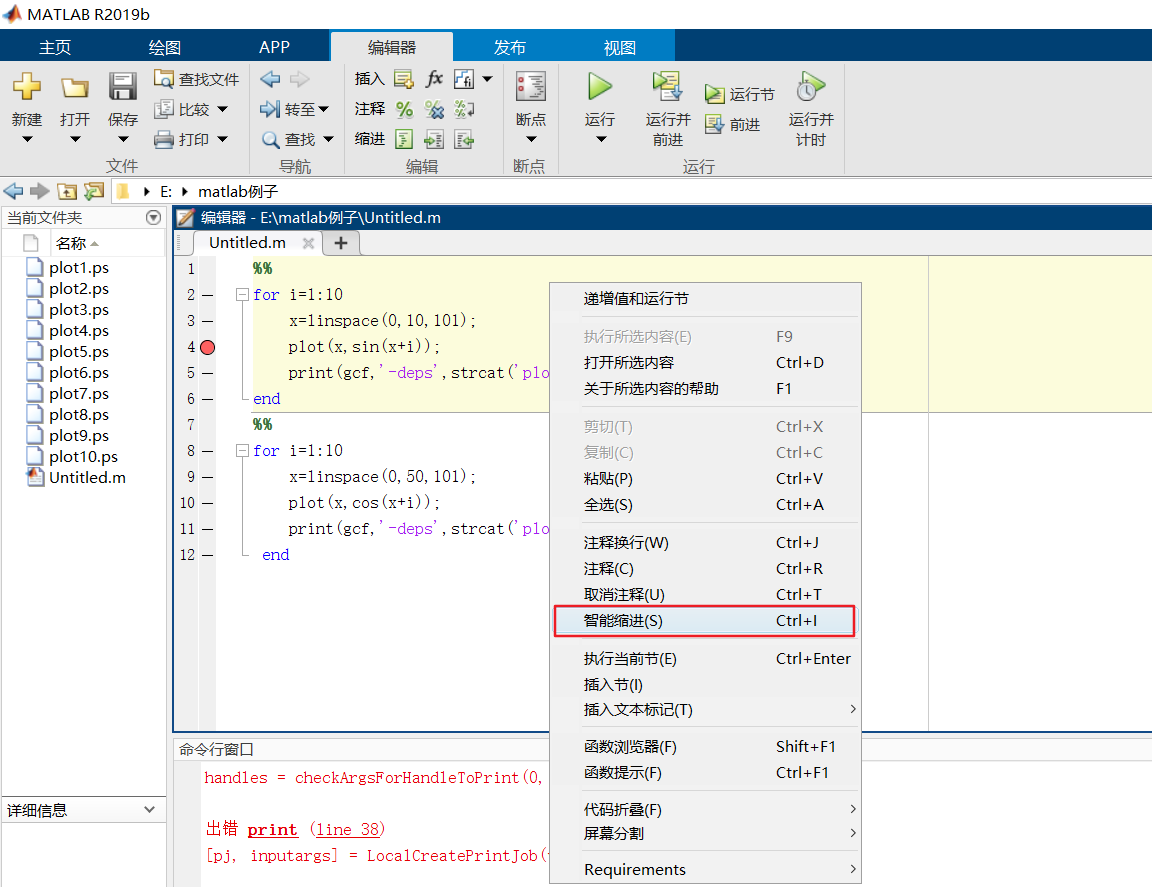Add a new editor tab with the plus button

[x=341, y=243]
